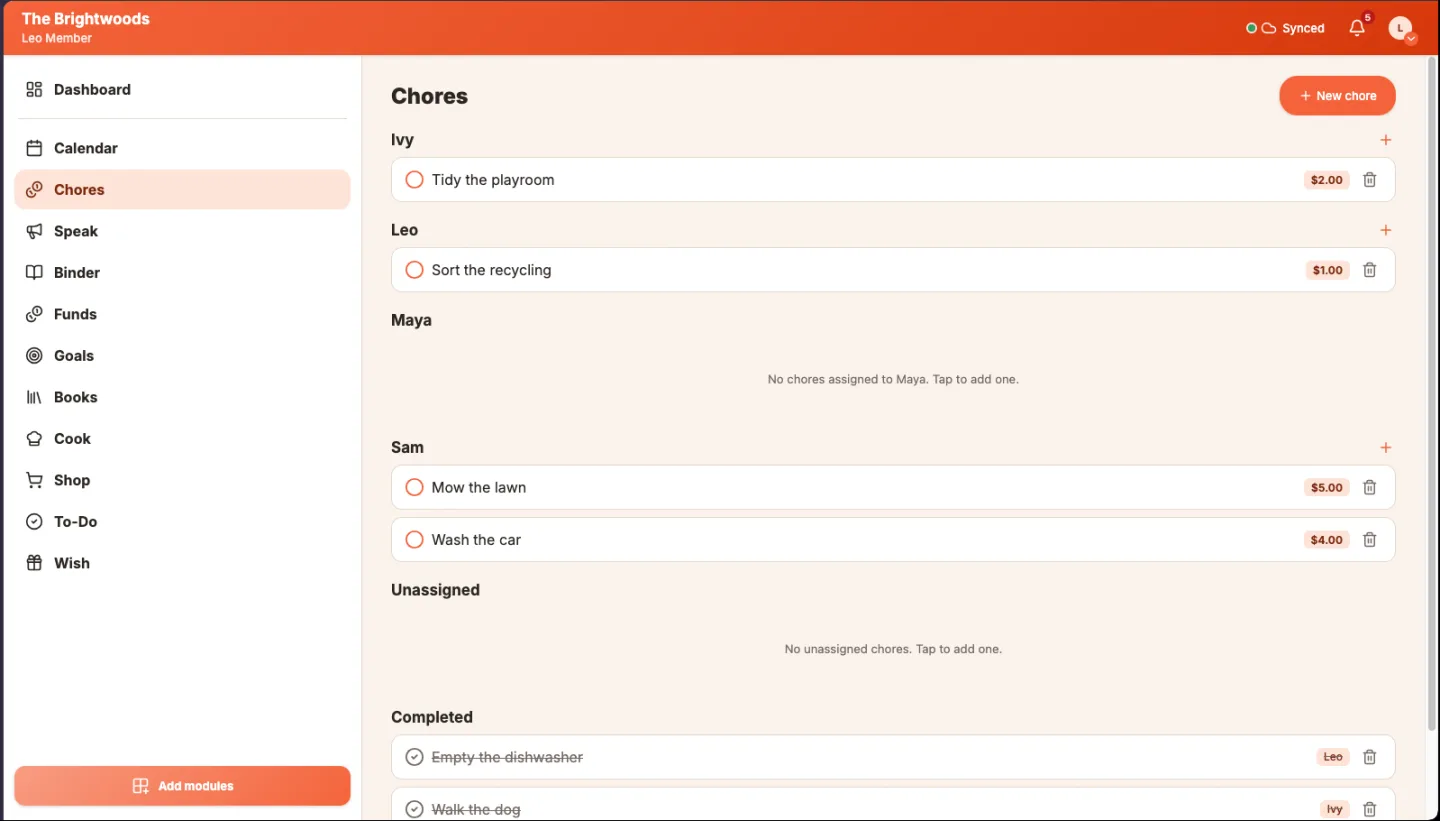Mark Mow the lawn as complete
Screen dimensions: 1440x821
click(414, 488)
